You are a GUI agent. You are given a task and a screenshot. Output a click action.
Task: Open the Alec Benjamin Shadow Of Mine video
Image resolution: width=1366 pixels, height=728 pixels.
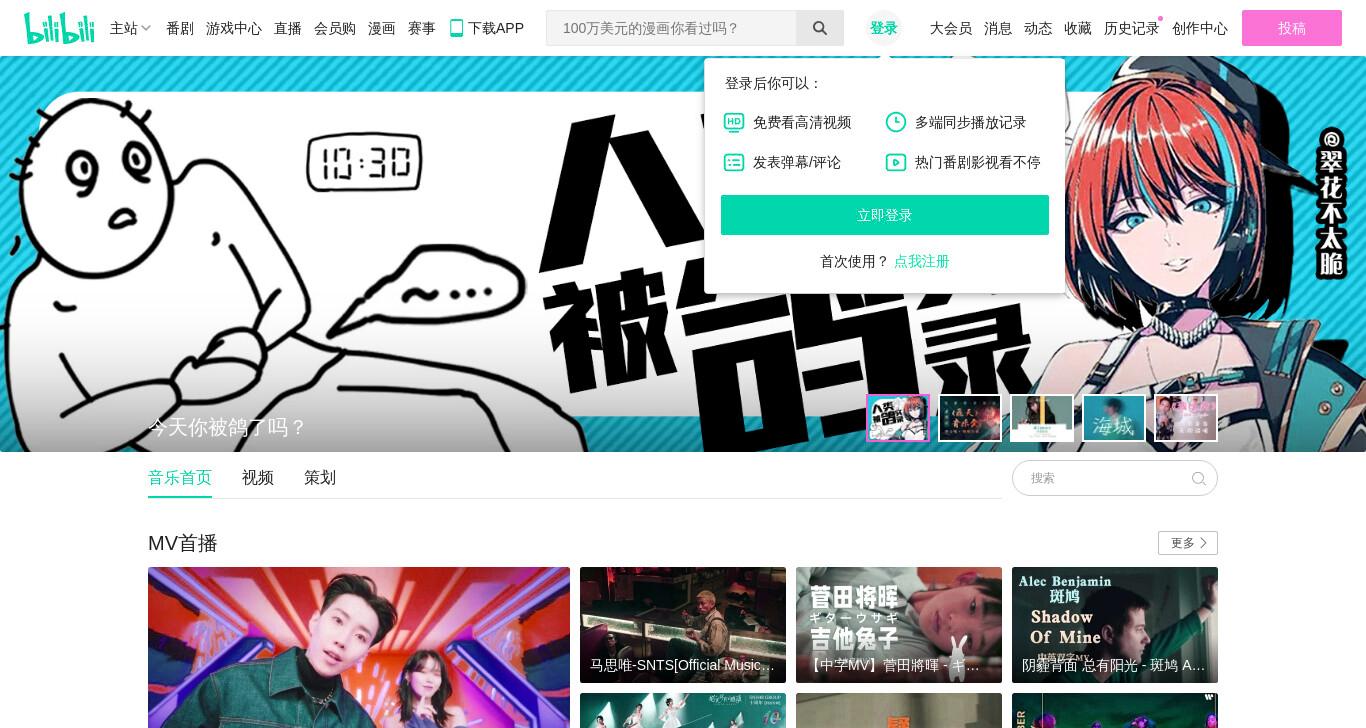[1115, 625]
